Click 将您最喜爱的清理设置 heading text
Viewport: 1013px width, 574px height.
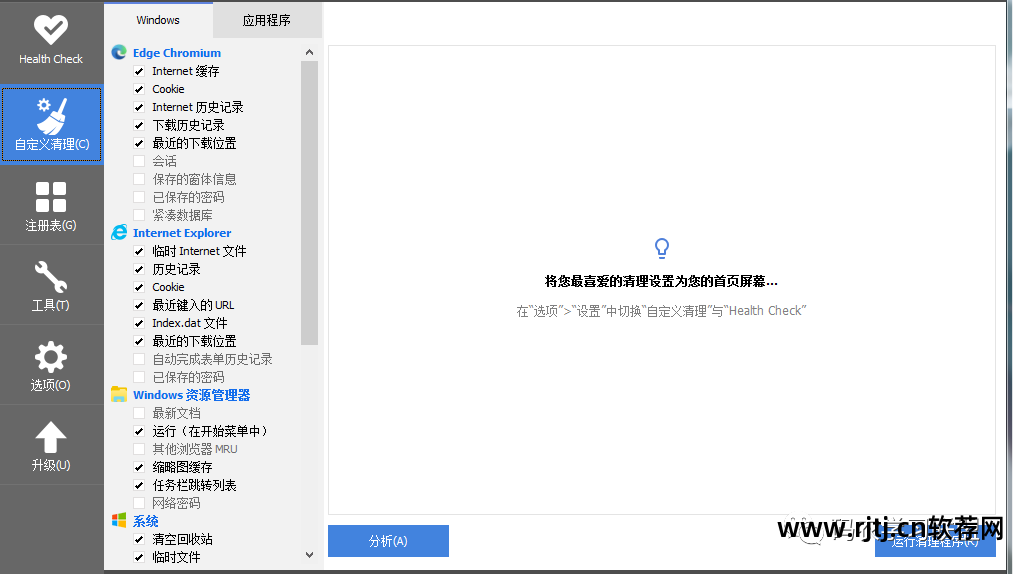662,281
